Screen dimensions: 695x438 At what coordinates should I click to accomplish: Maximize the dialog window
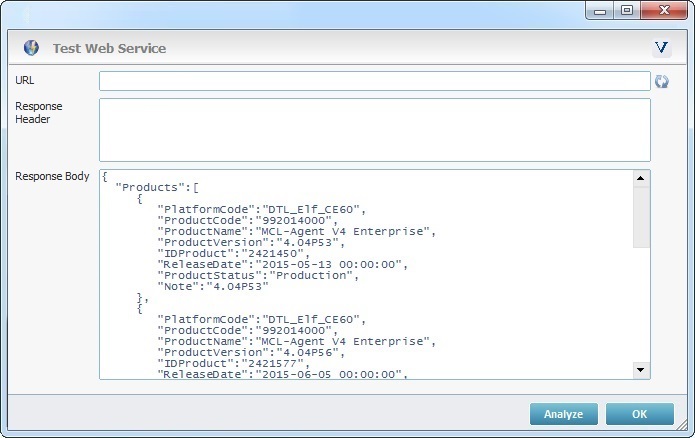point(627,10)
